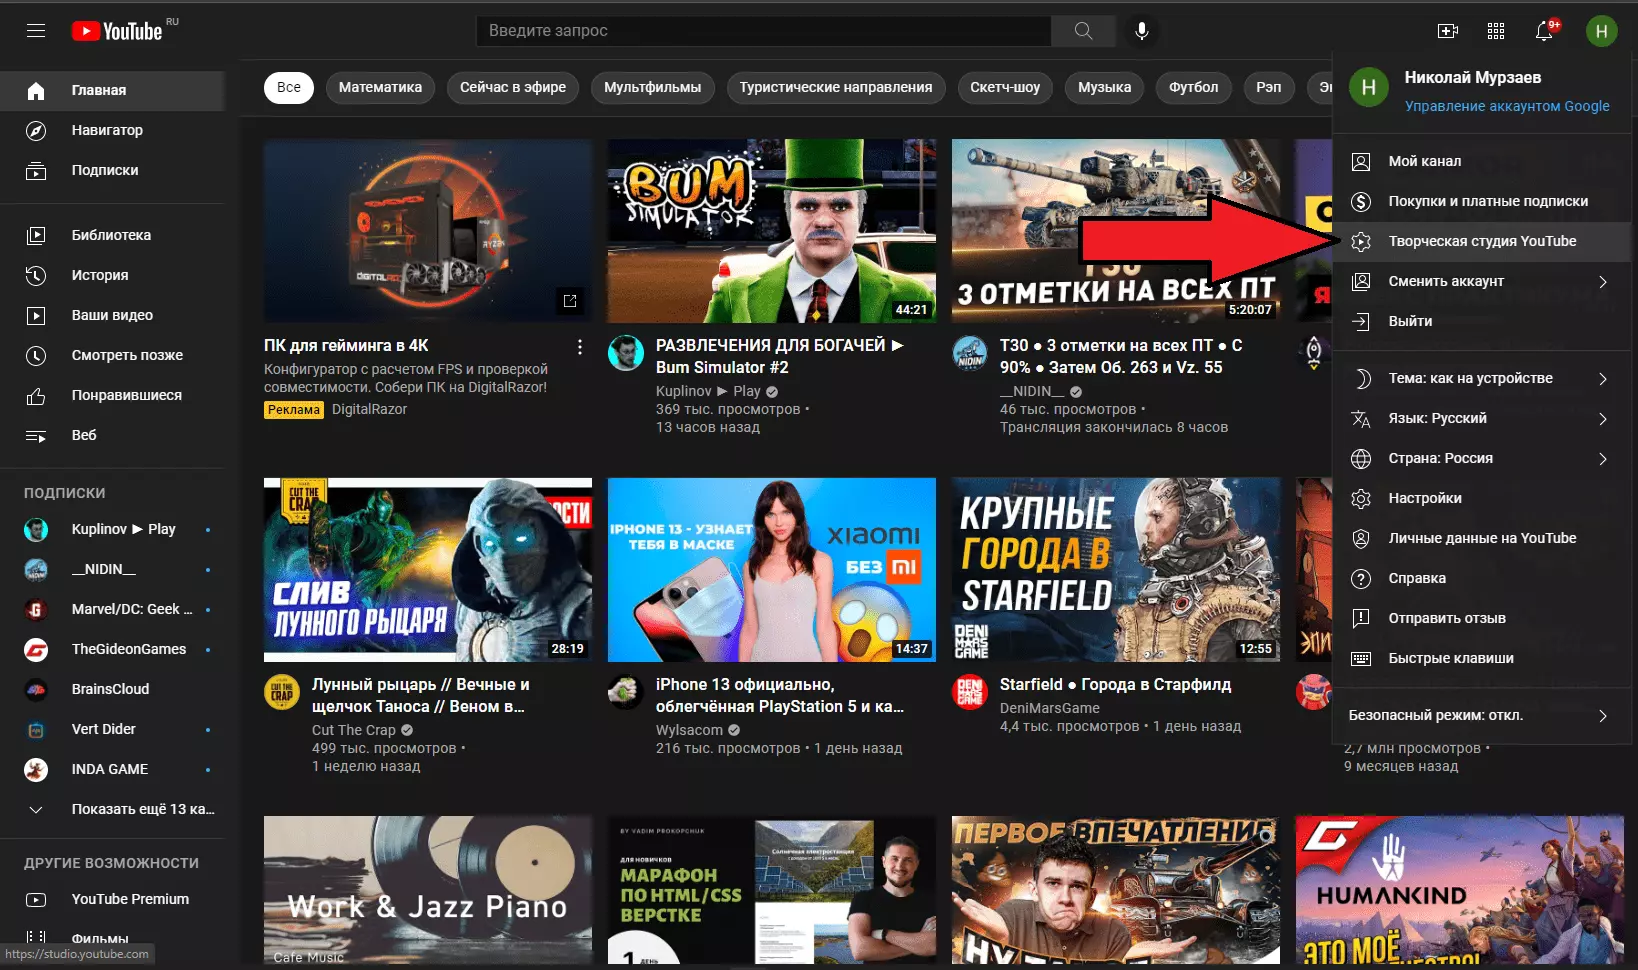Select Отправить отзыв menu item

[x=1482, y=618]
